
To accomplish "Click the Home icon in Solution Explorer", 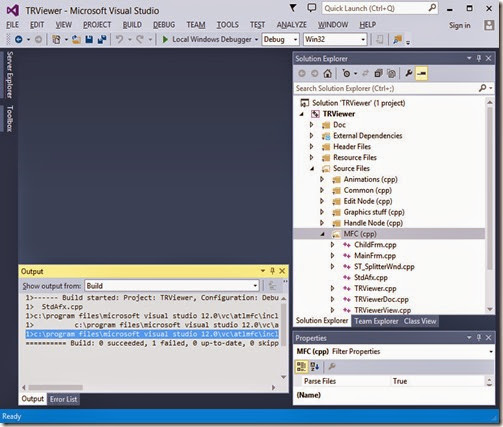I will [x=328, y=73].
